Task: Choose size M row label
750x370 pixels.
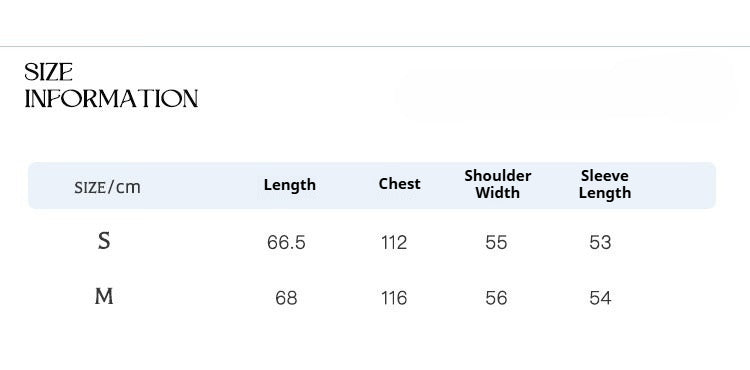Action: pos(104,296)
